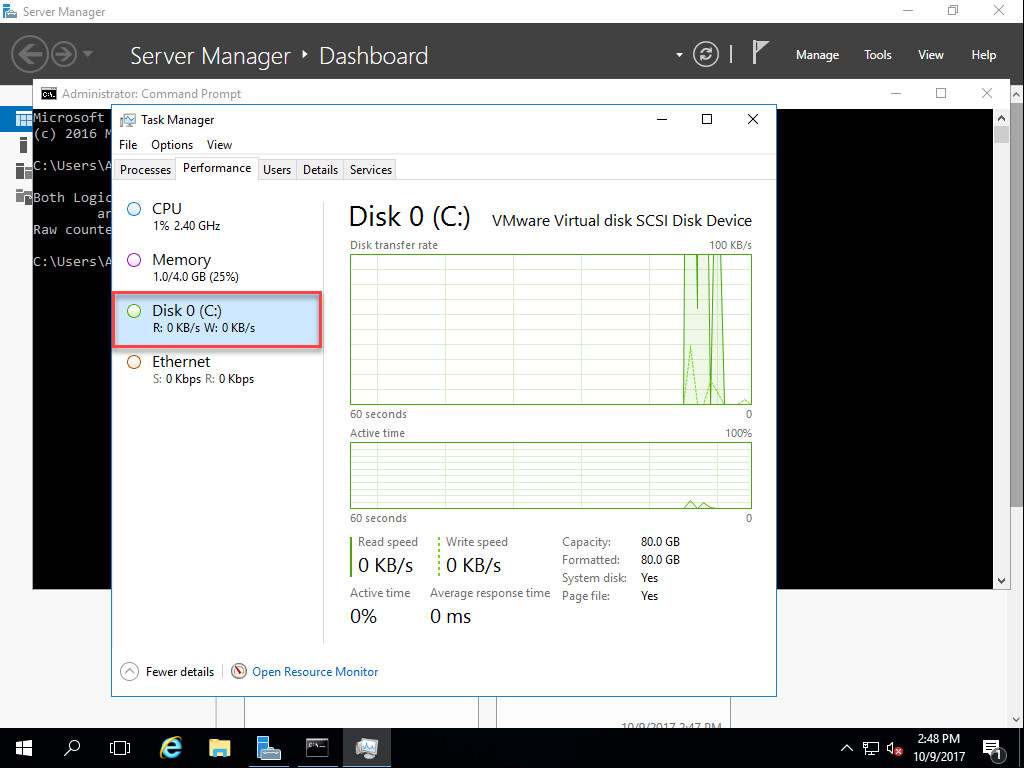Viewport: 1024px width, 768px height.
Task: Launch Command Prompt from the taskbar
Action: tap(317, 747)
